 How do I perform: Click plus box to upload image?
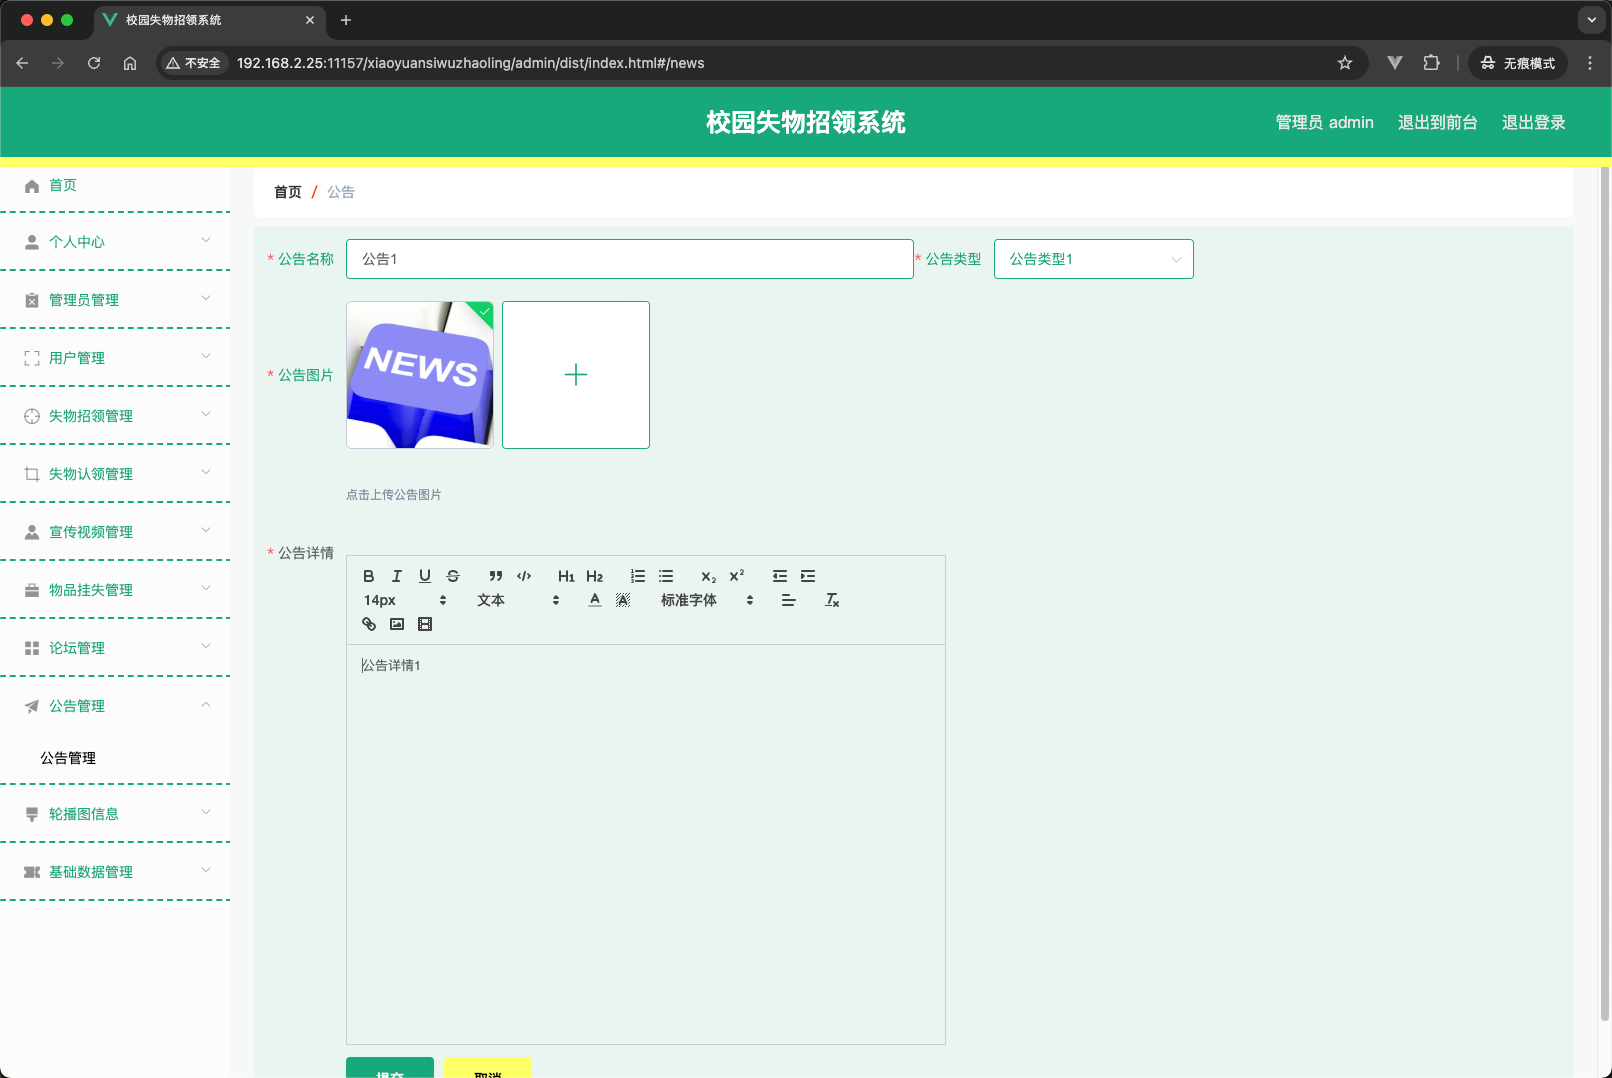576,375
